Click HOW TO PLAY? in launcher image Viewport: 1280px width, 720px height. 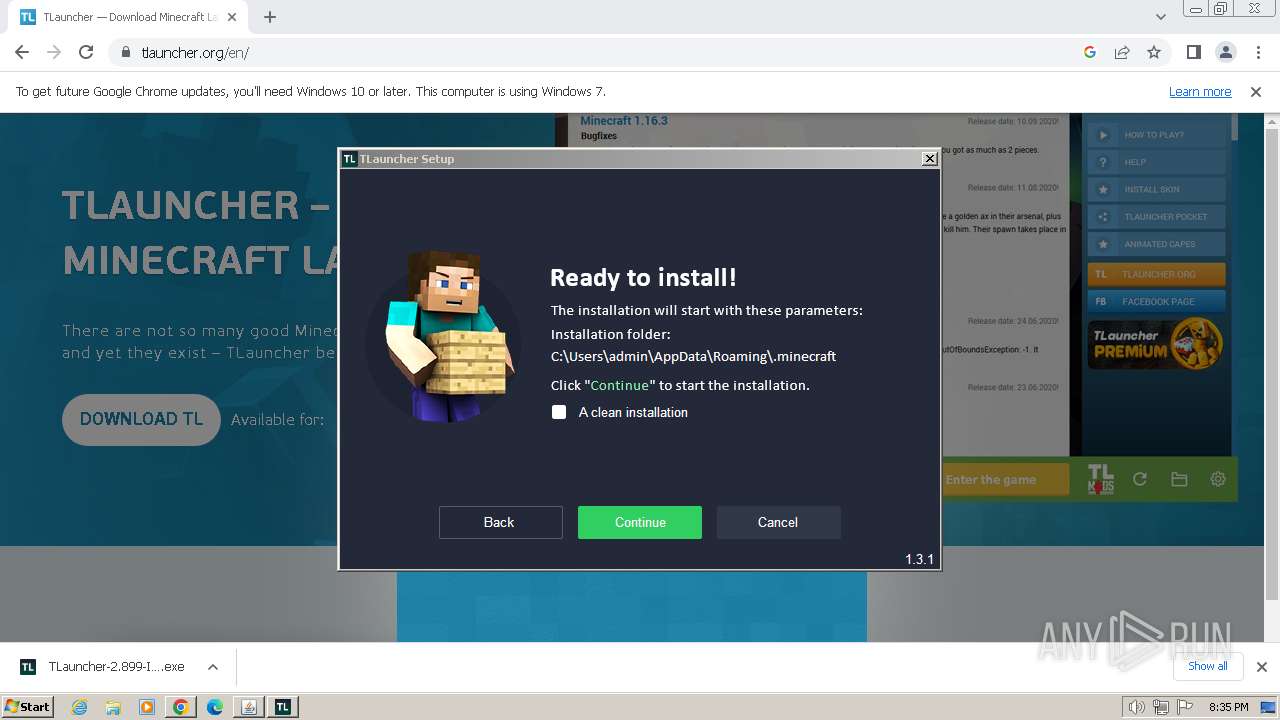1156,135
